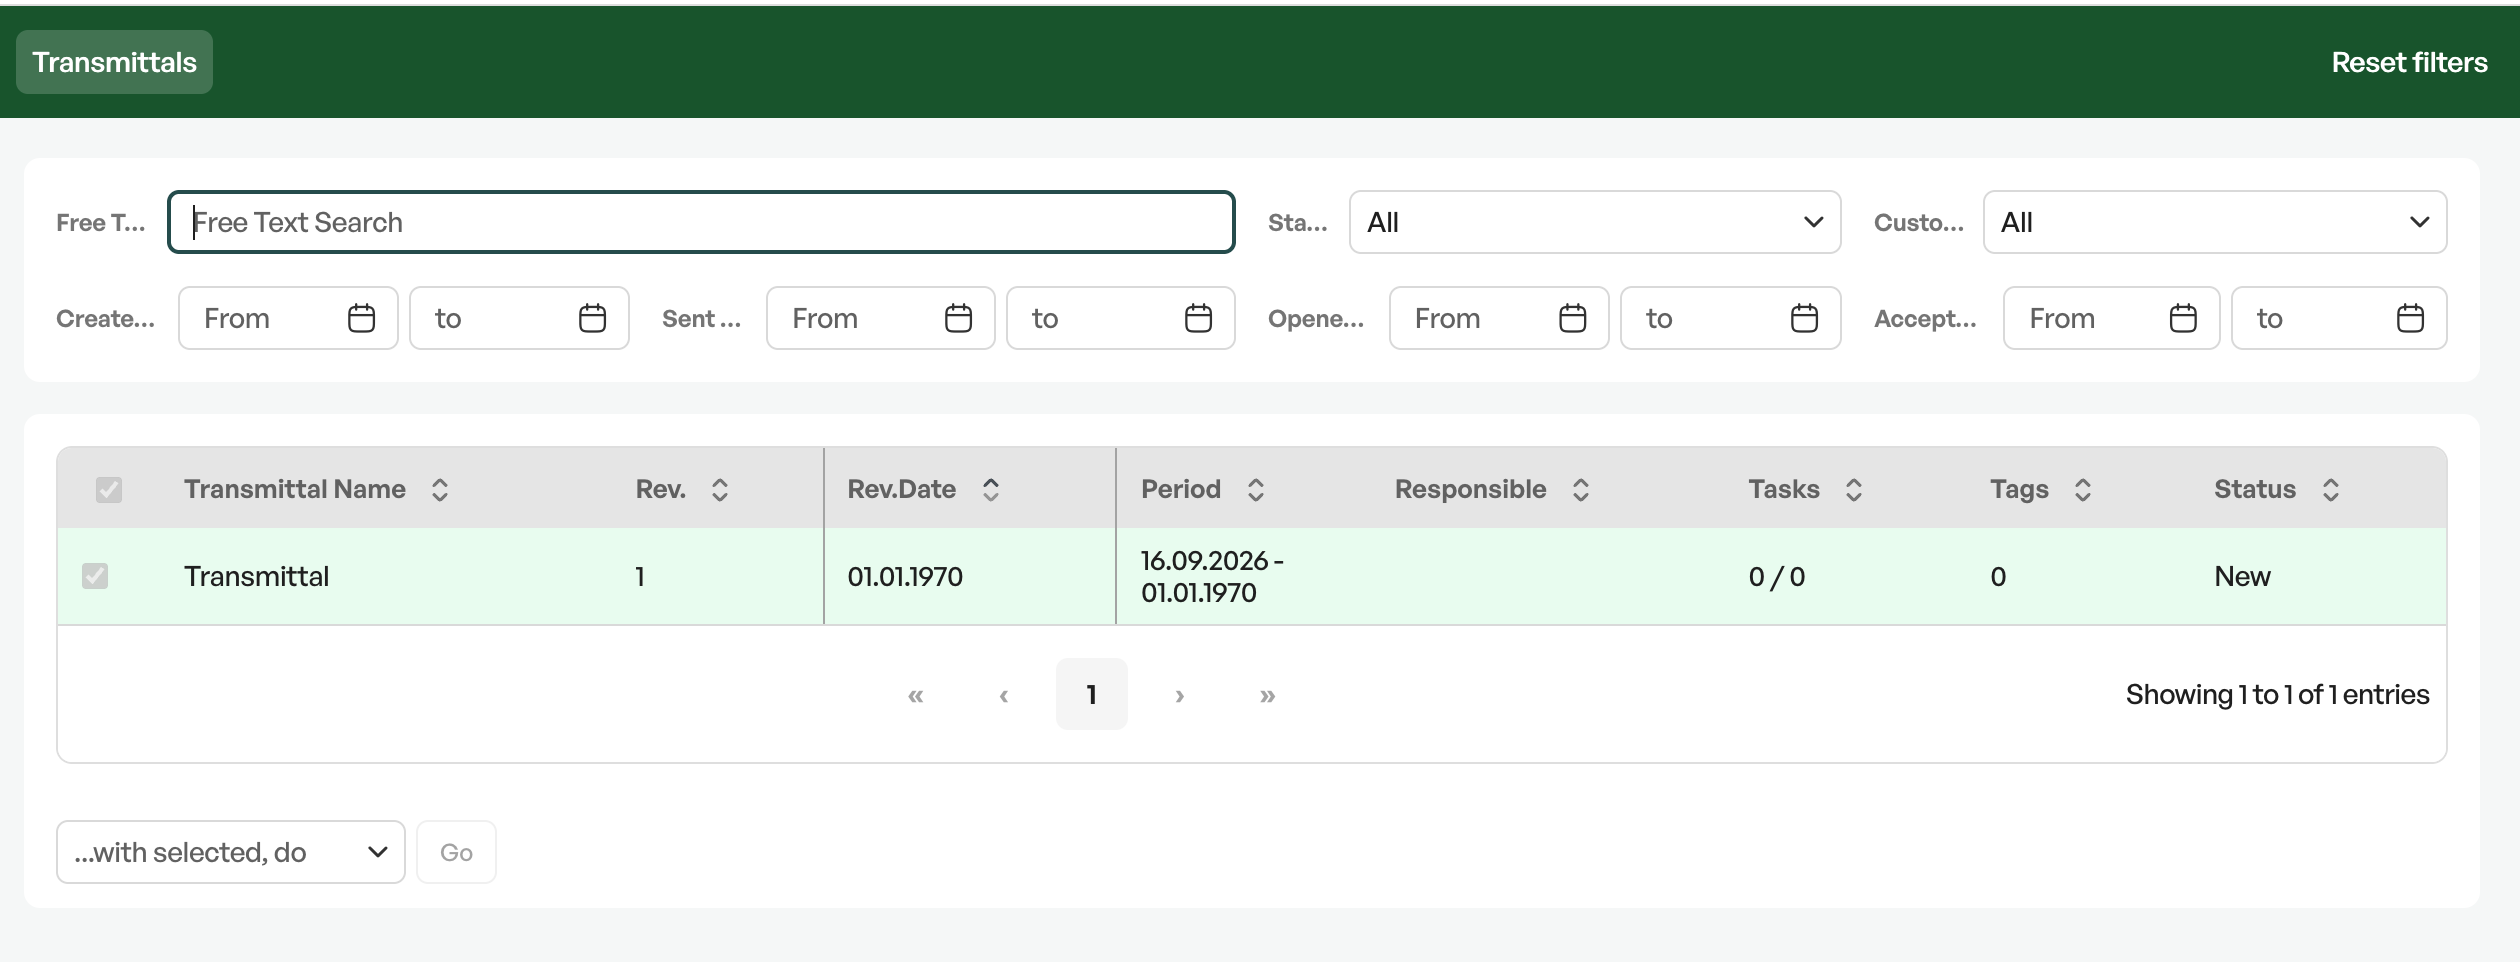2520x962 pixels.
Task: Go to page 1 in pagination
Action: [1091, 694]
